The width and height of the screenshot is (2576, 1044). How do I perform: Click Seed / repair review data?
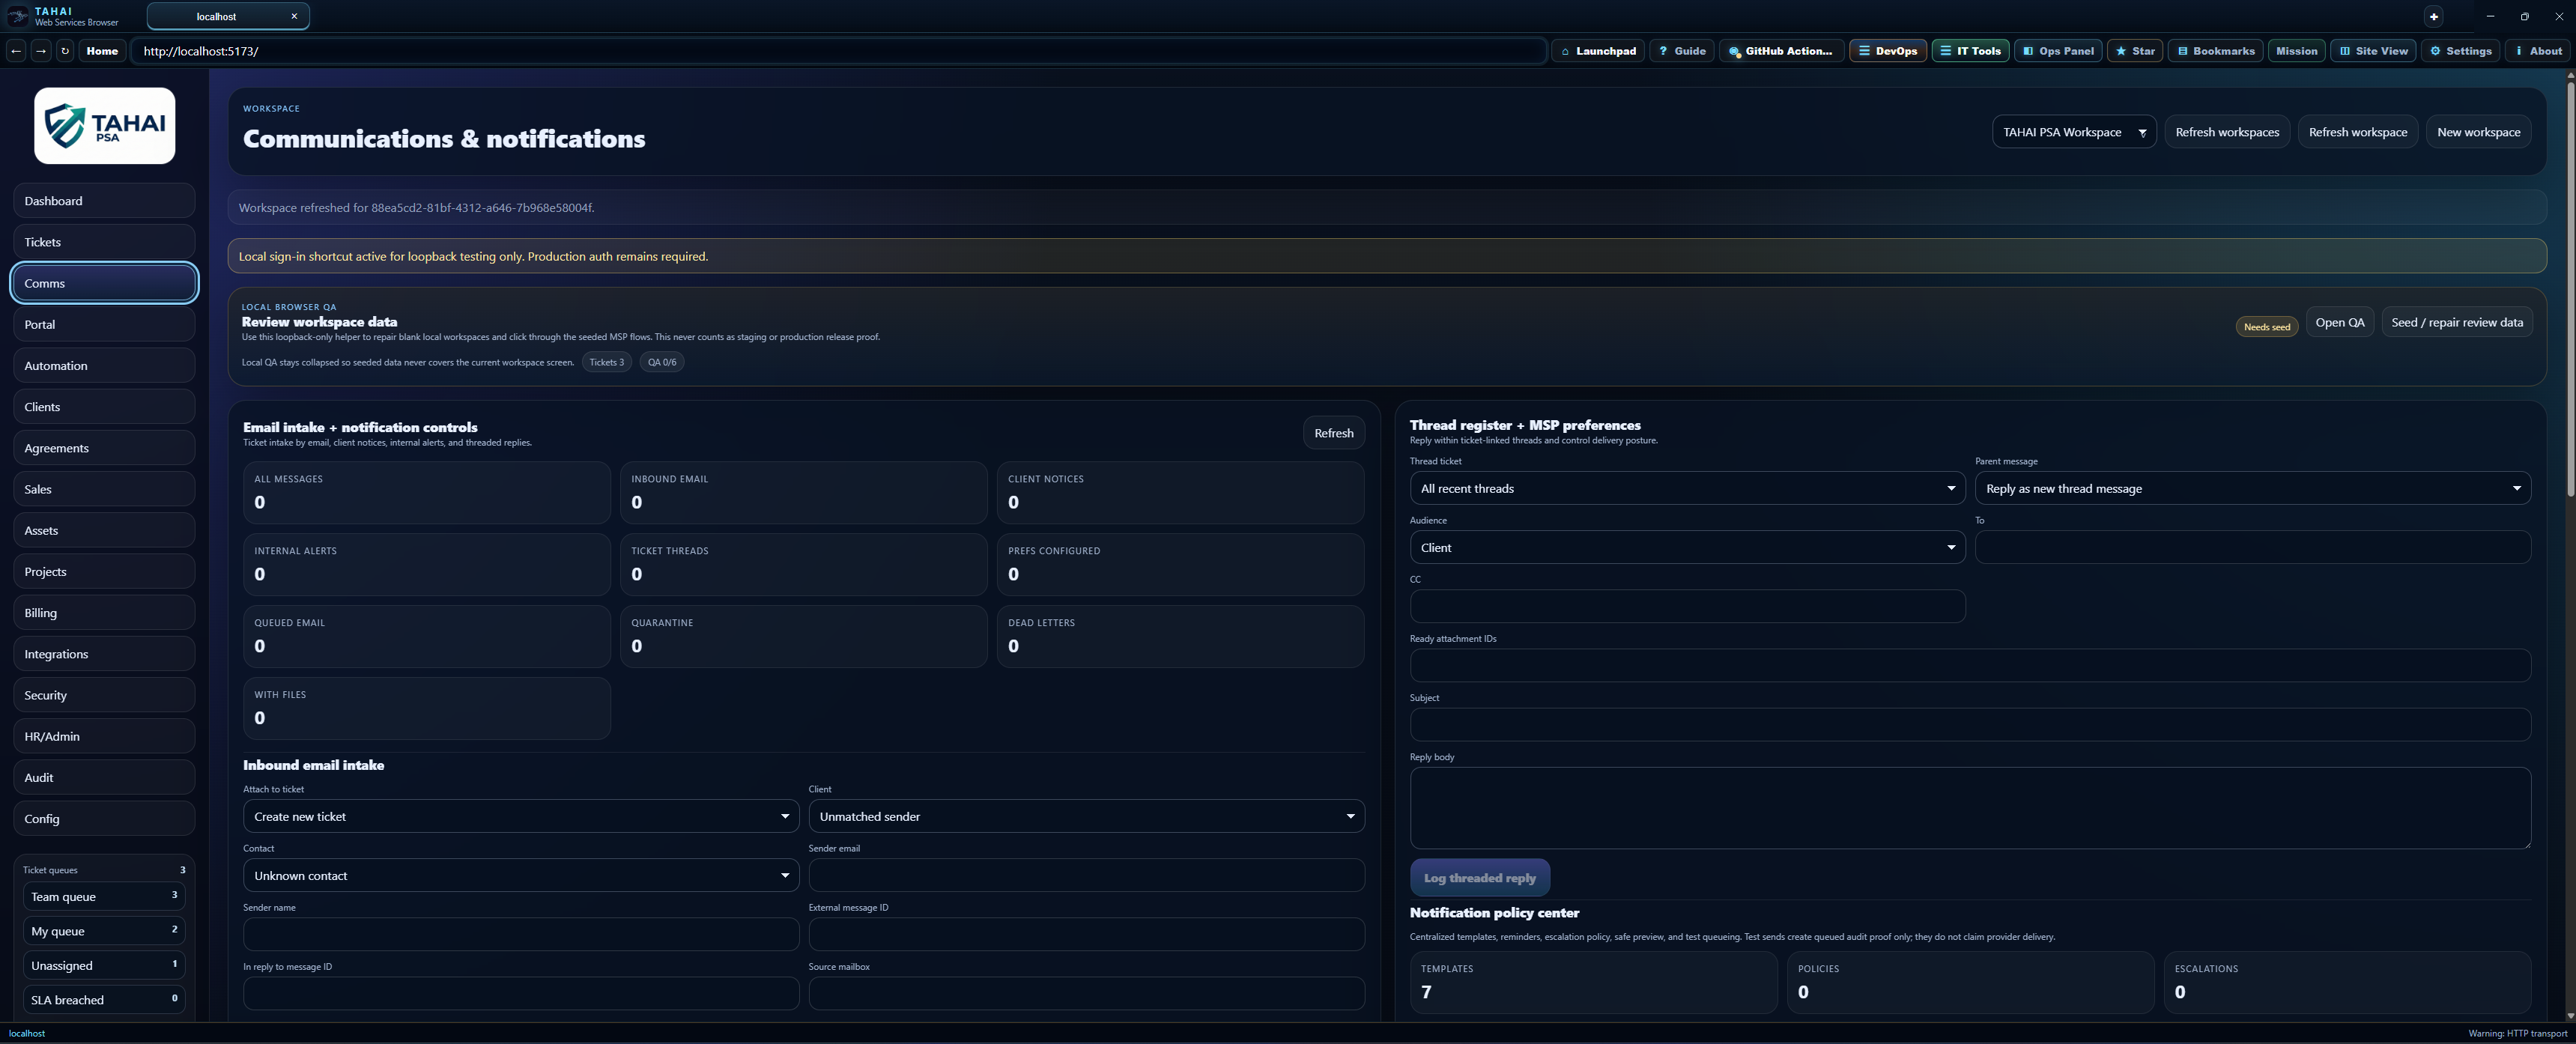coord(2457,322)
